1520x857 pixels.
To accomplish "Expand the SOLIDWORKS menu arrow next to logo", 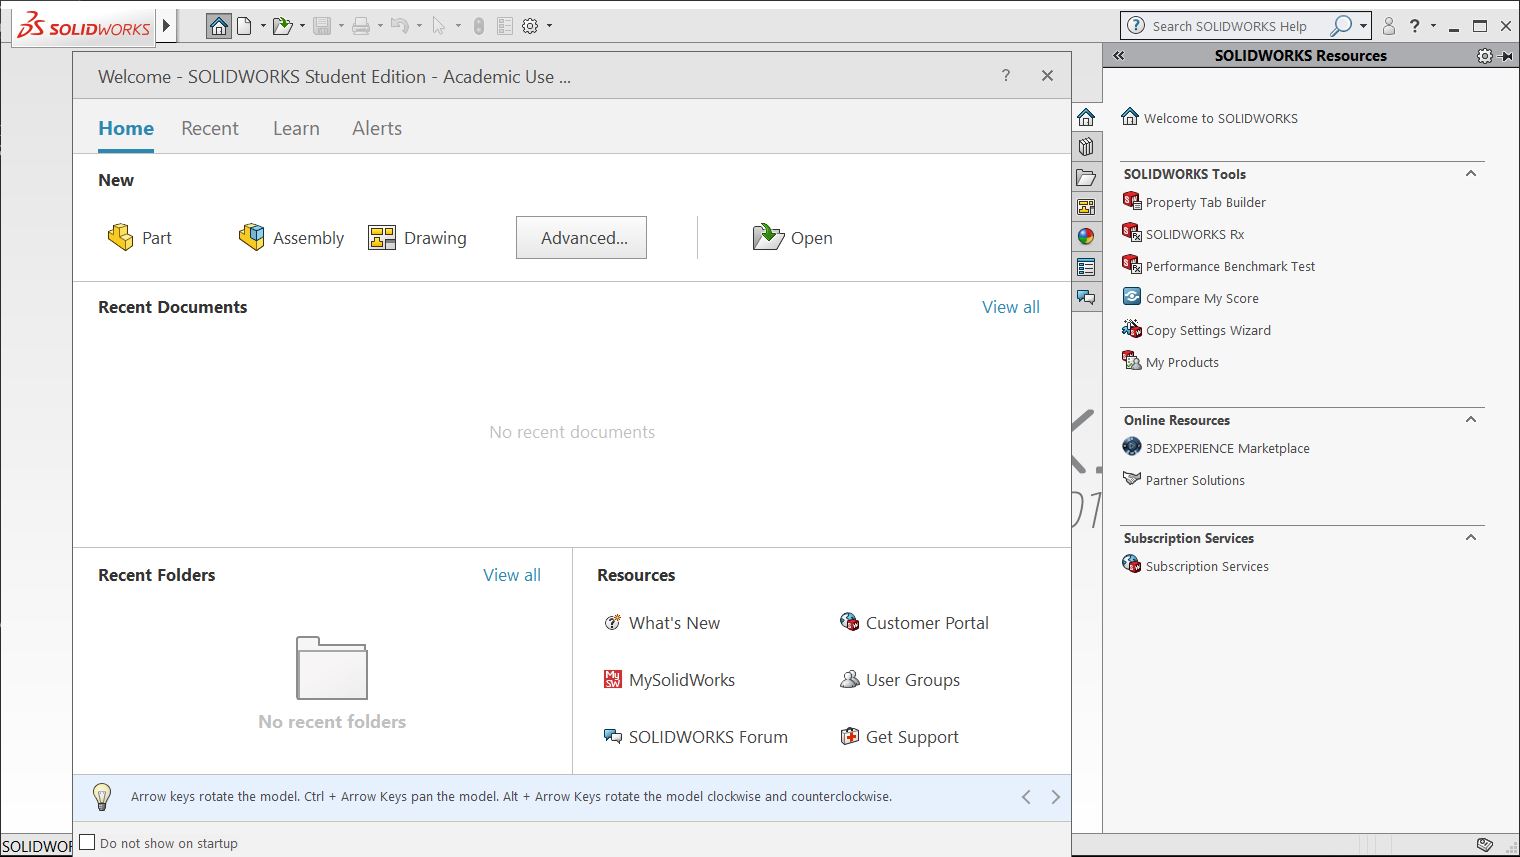I will coord(166,26).
